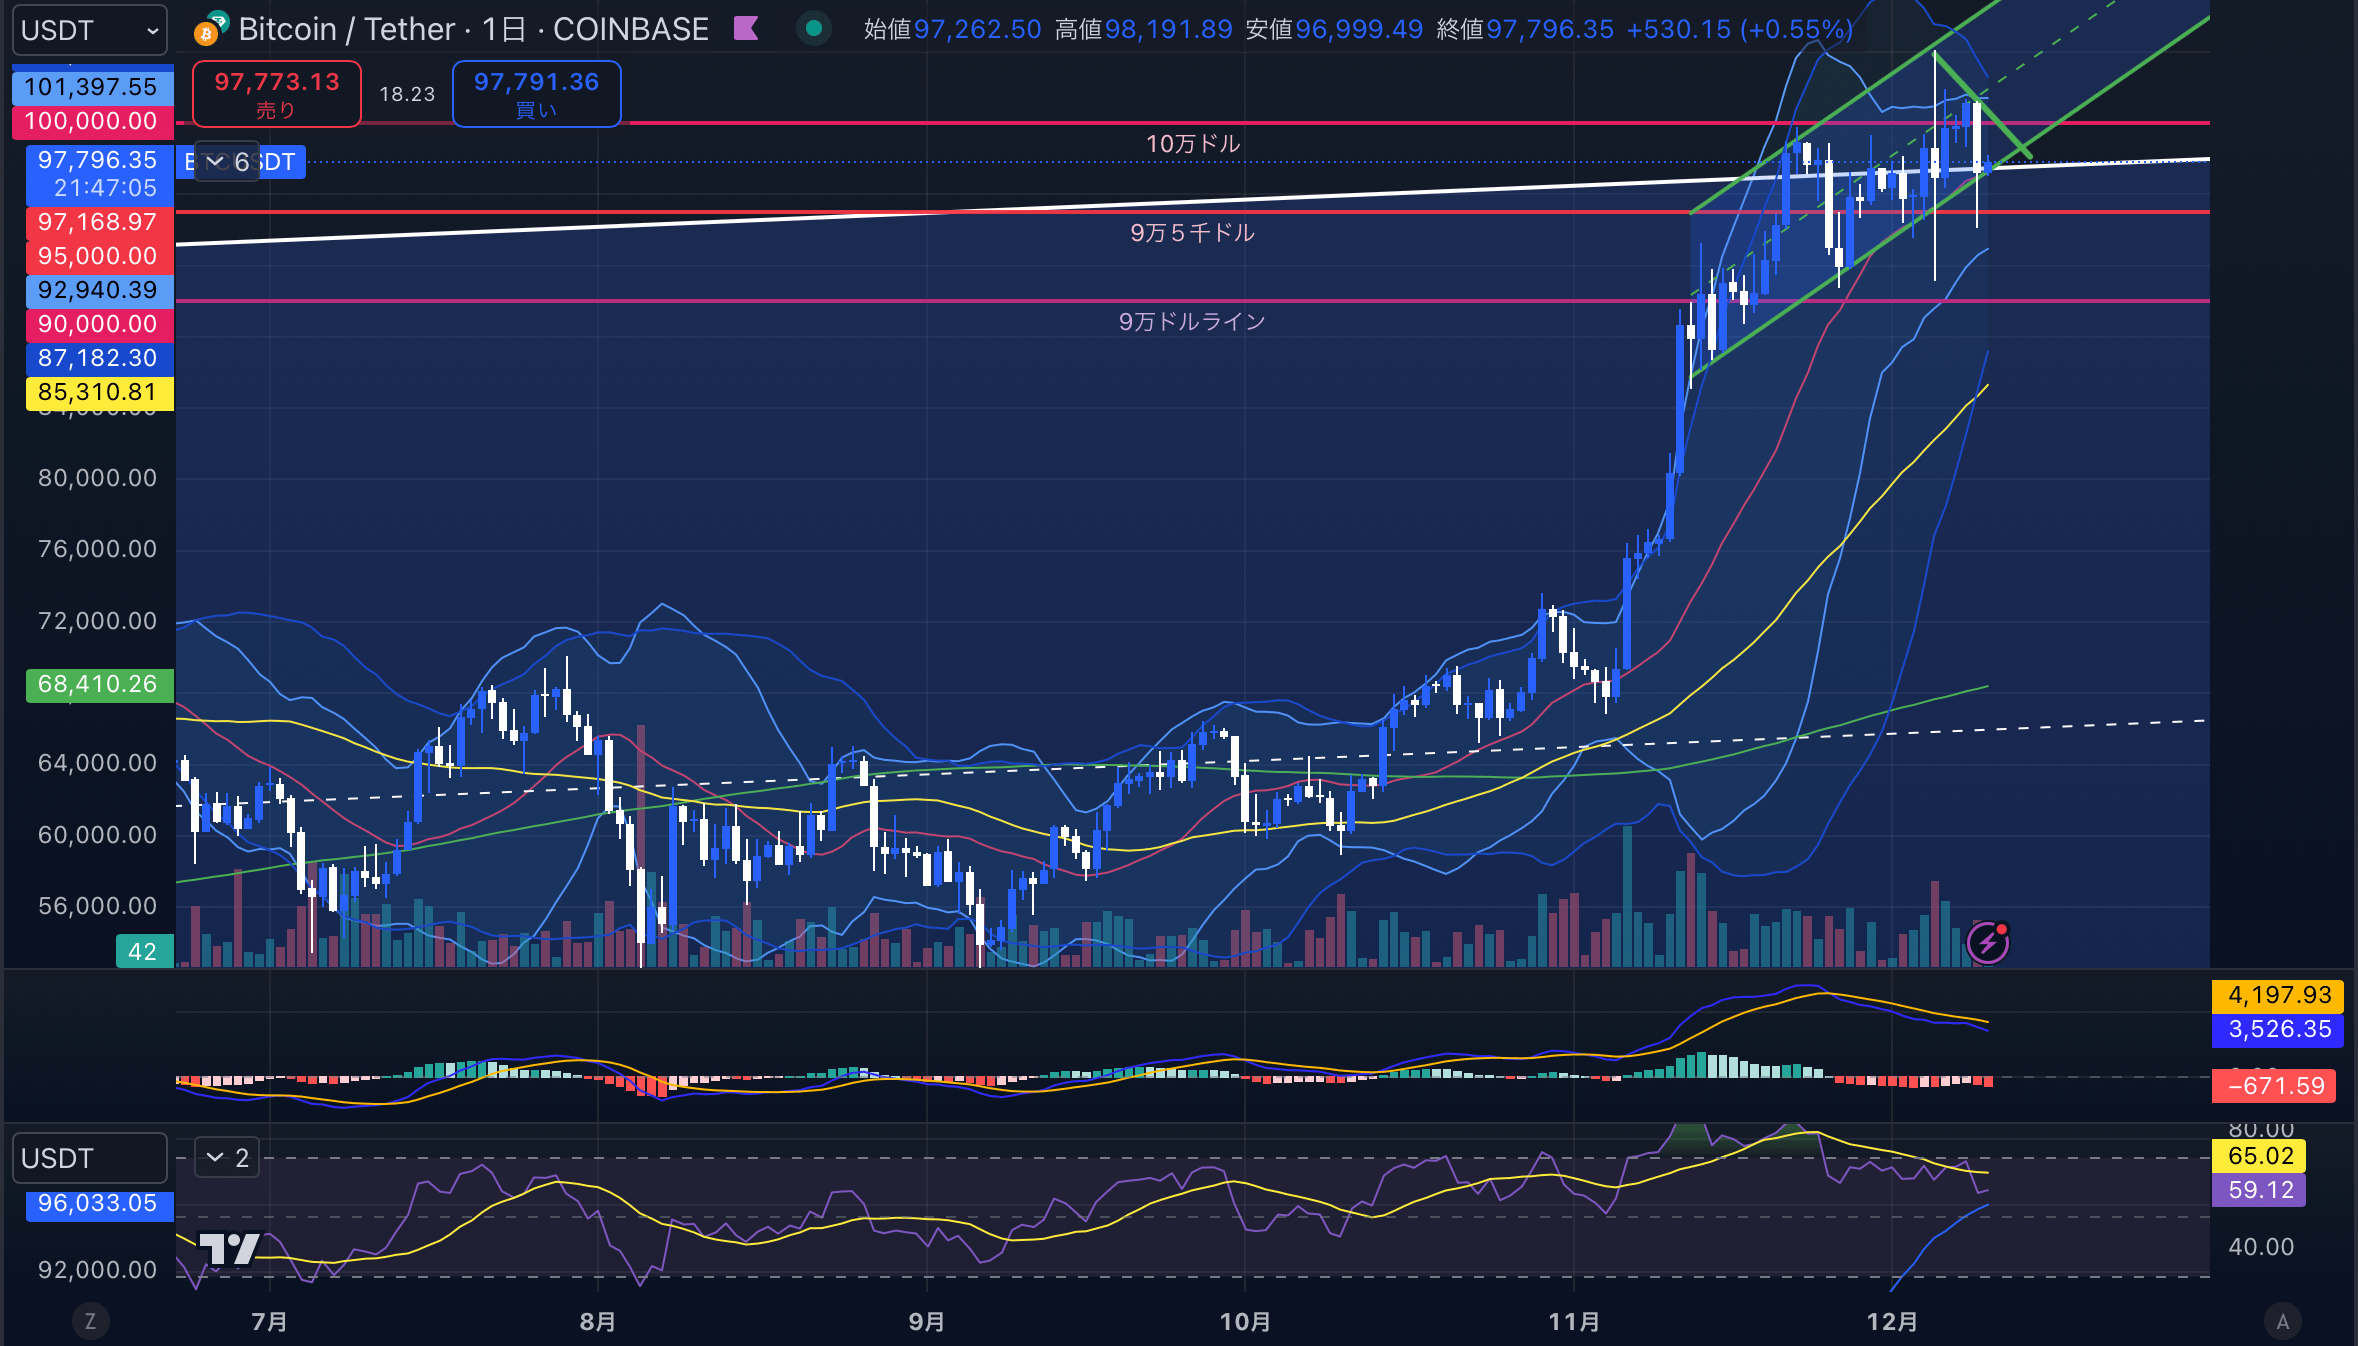Screen dimensions: 2358x1346
Task: Select the 100,000.00 red price label
Action: pyautogui.click(x=92, y=121)
